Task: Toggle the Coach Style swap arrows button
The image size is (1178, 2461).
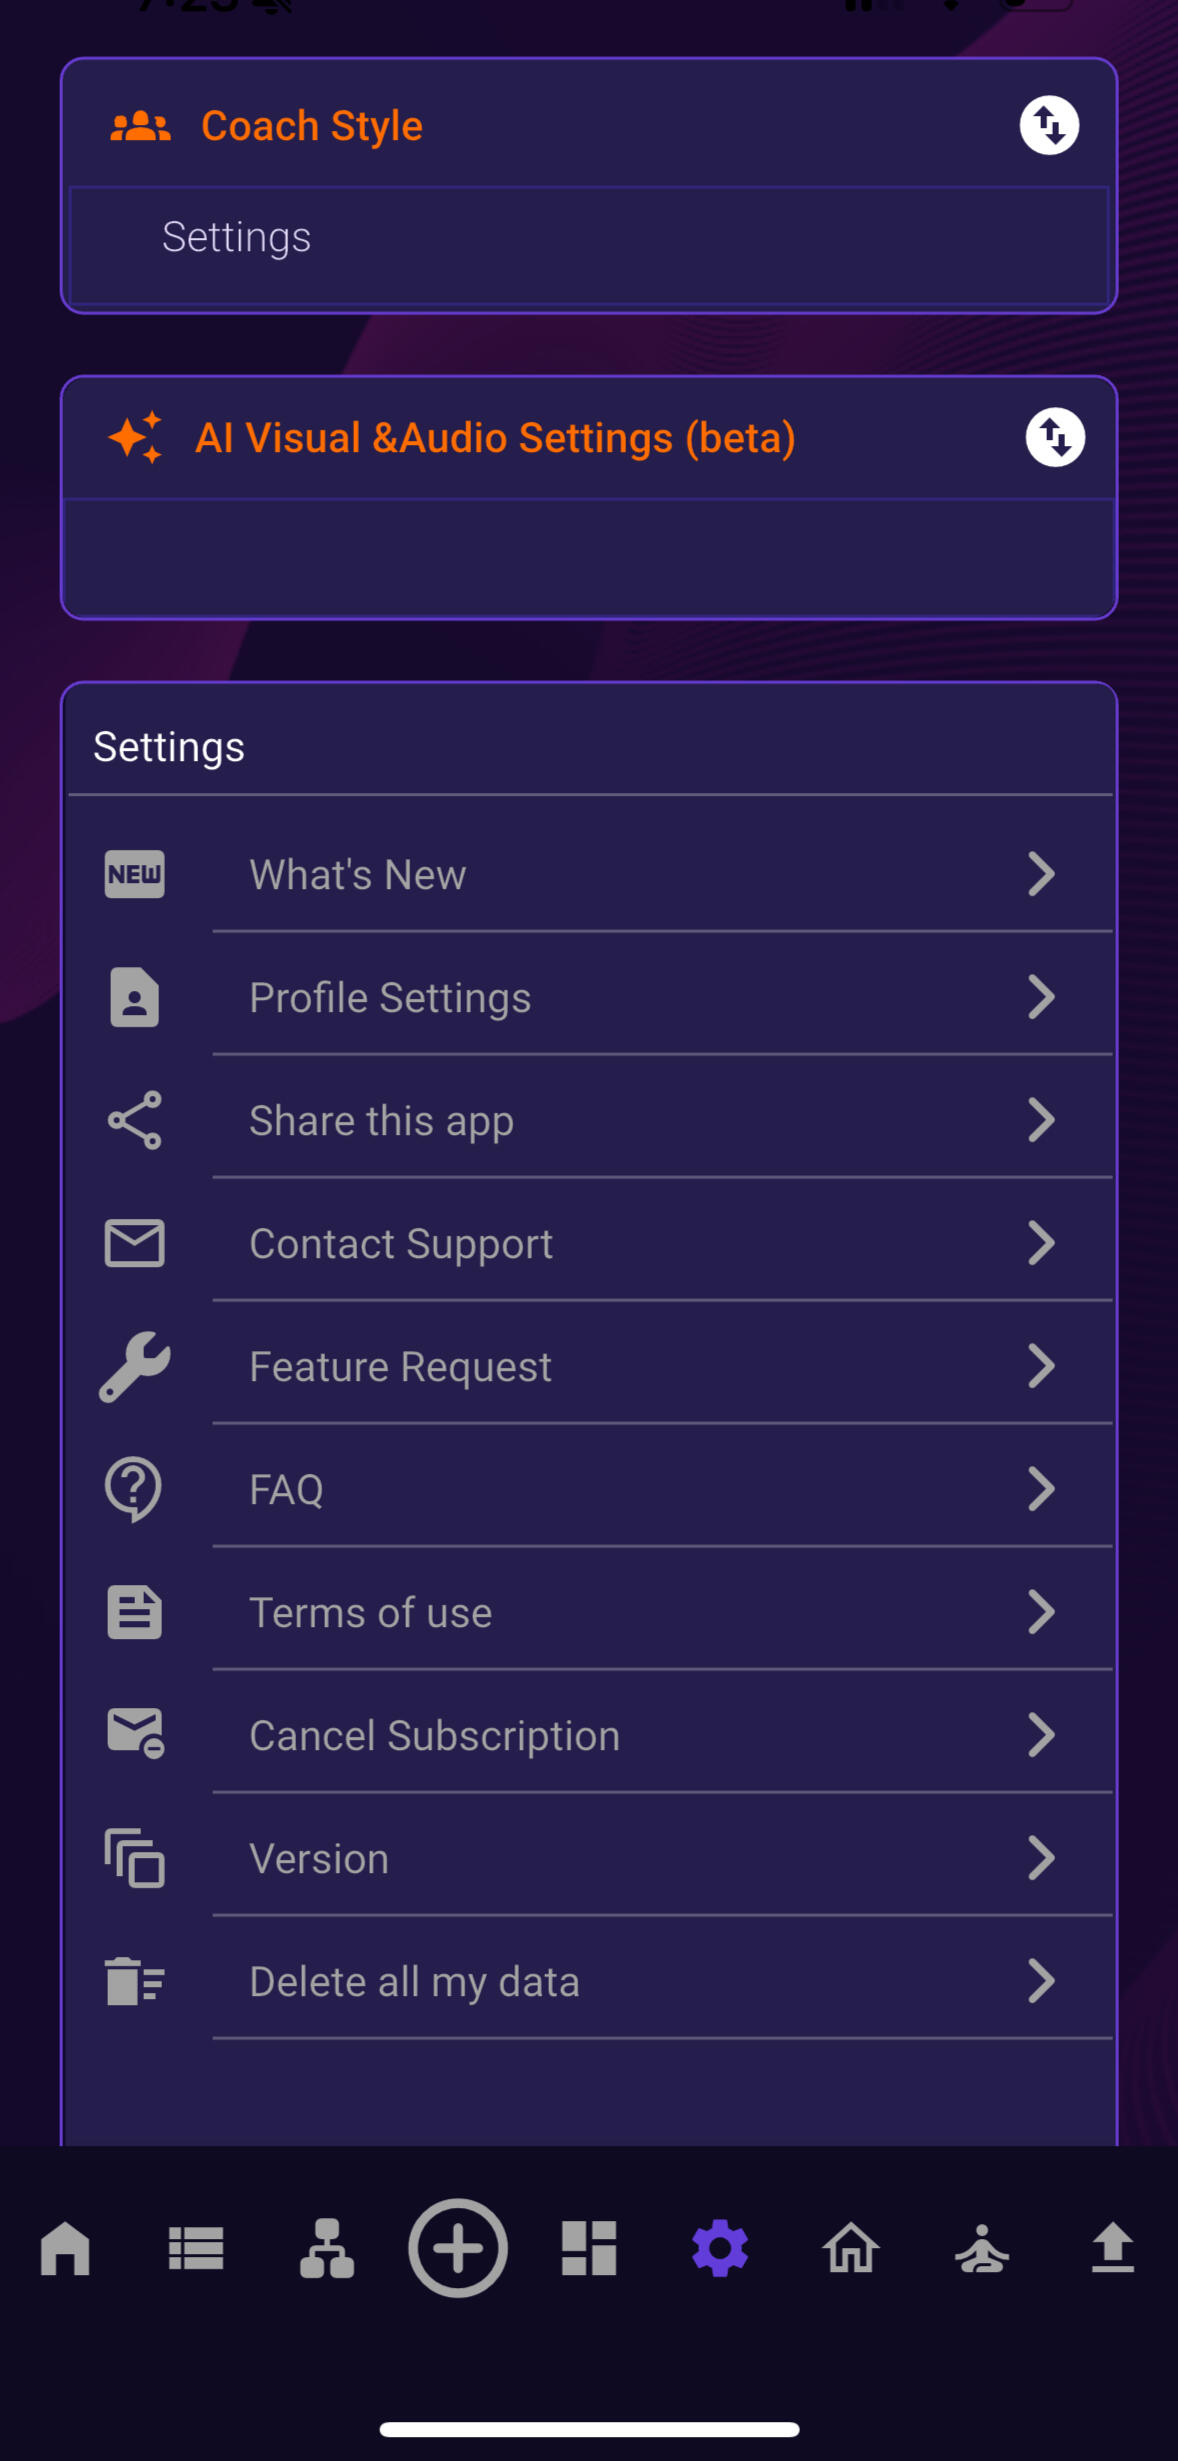Action: coord(1049,126)
